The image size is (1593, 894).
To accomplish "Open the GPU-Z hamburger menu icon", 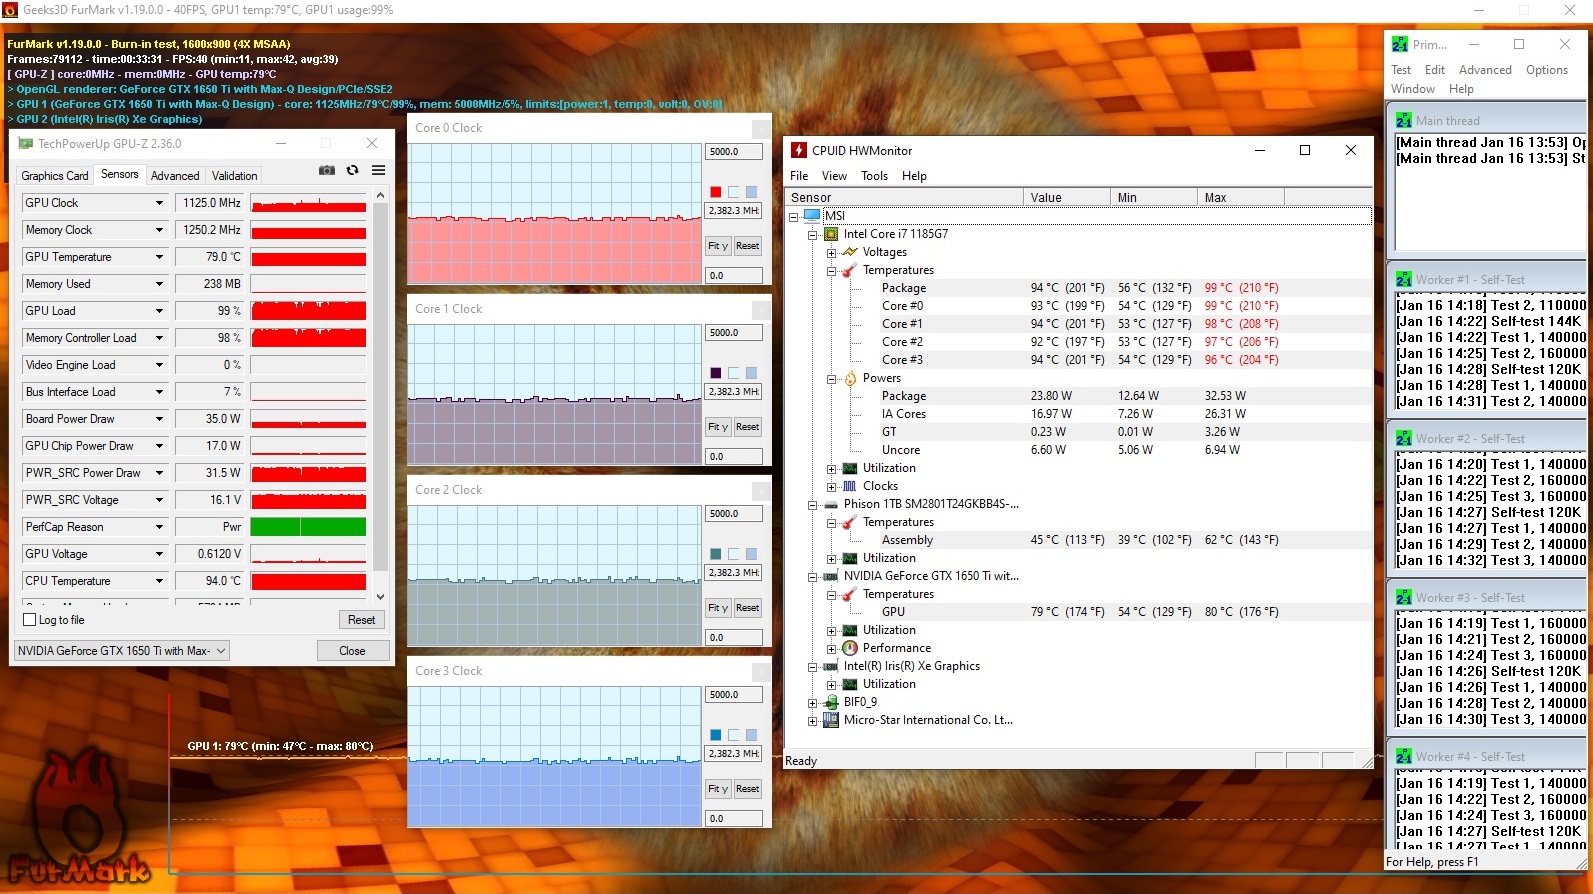I will click(x=379, y=171).
